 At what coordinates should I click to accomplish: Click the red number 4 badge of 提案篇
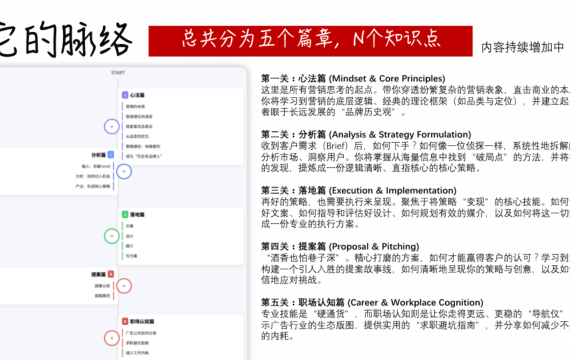click(x=111, y=274)
